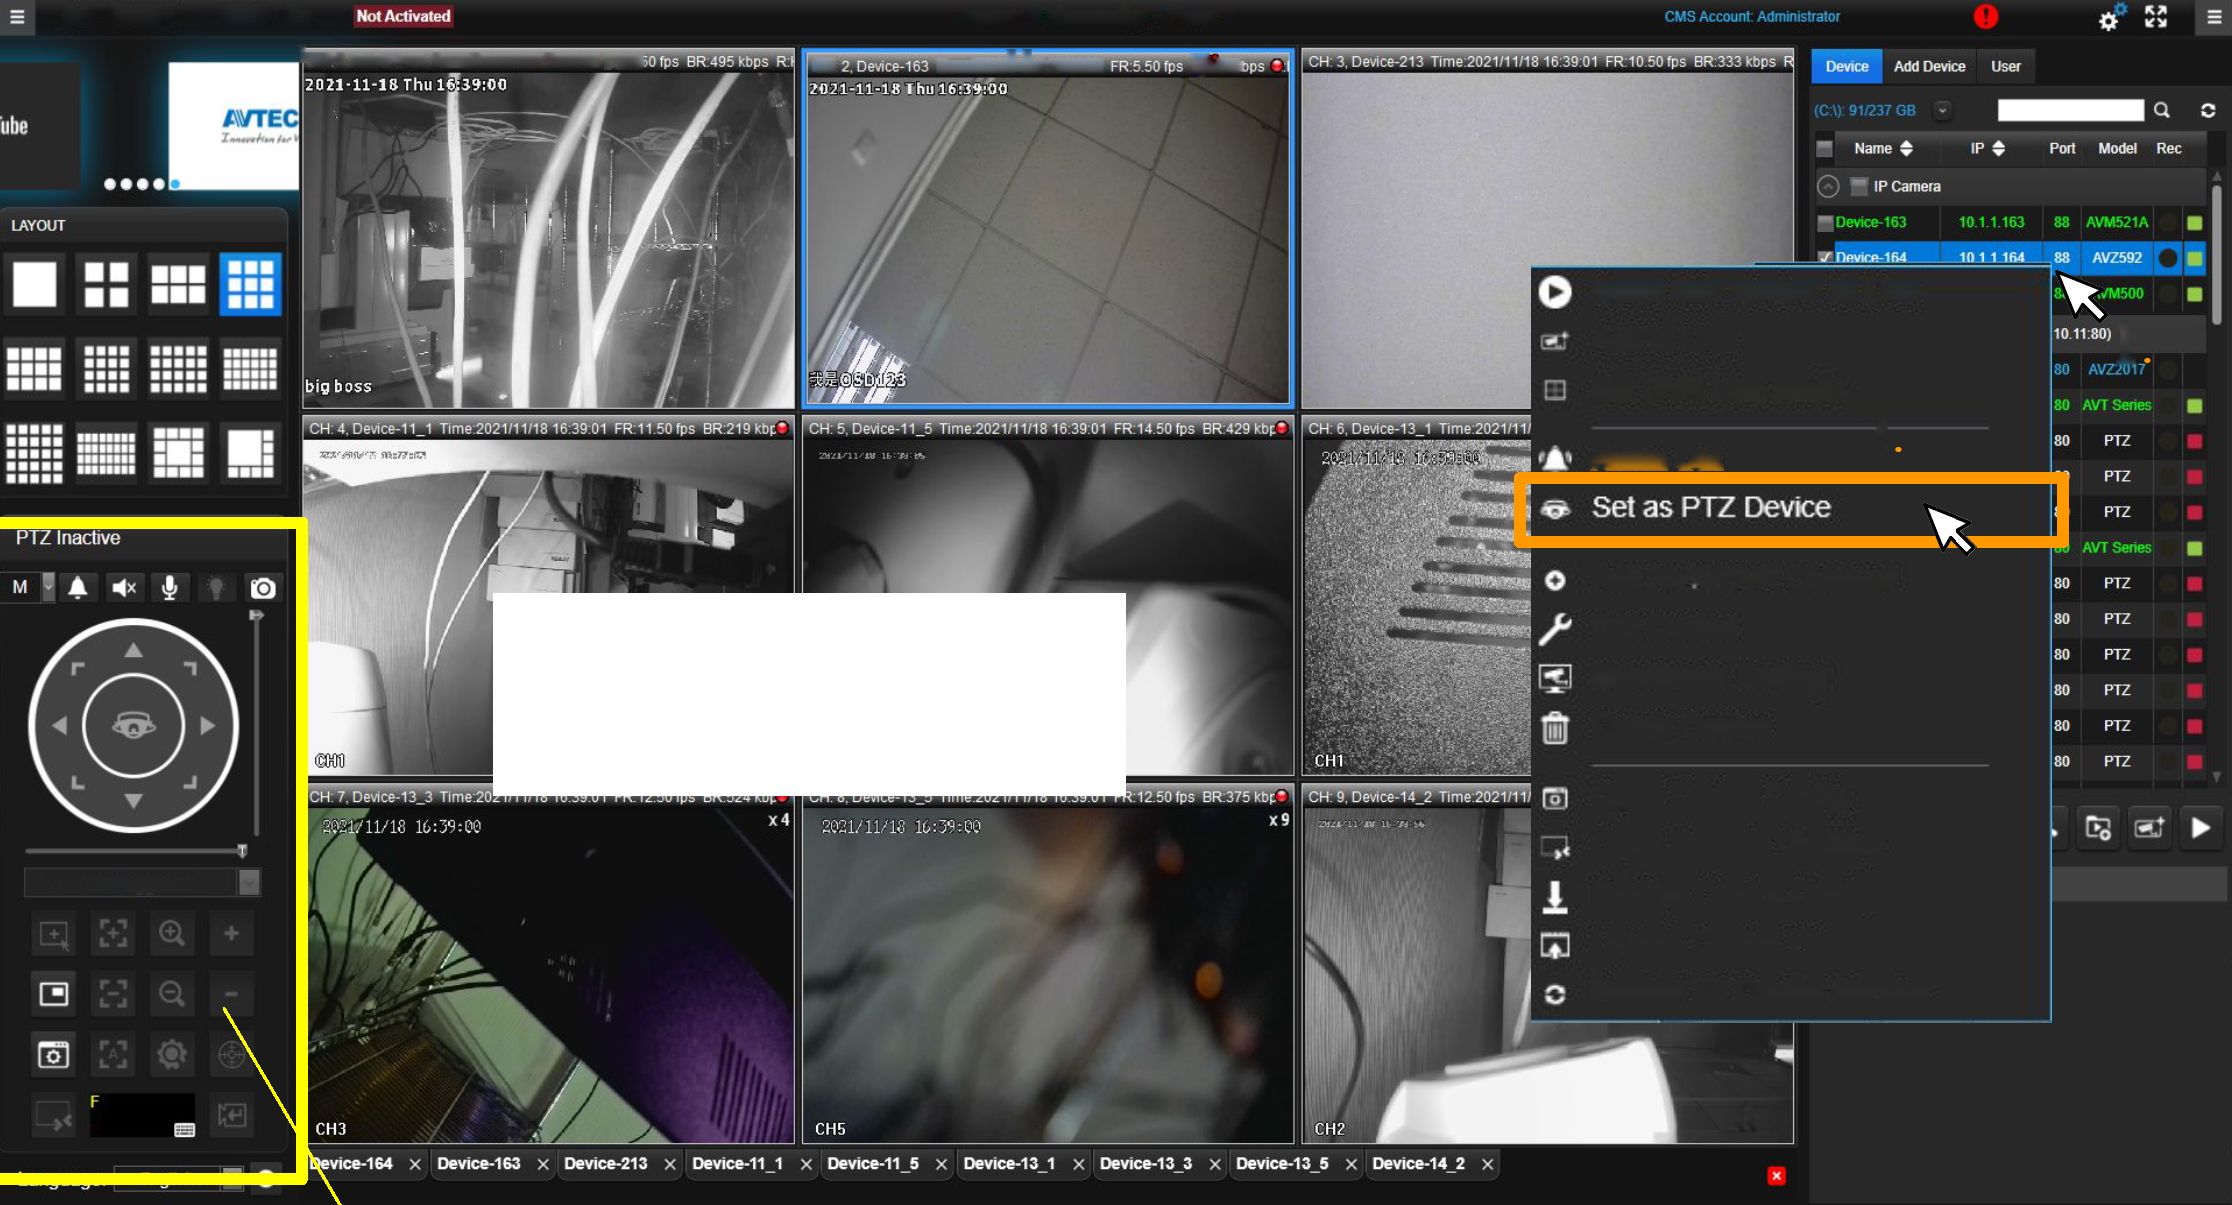The height and width of the screenshot is (1205, 2232).
Task: Click the settings gears icon in top bar
Action: tap(2109, 19)
